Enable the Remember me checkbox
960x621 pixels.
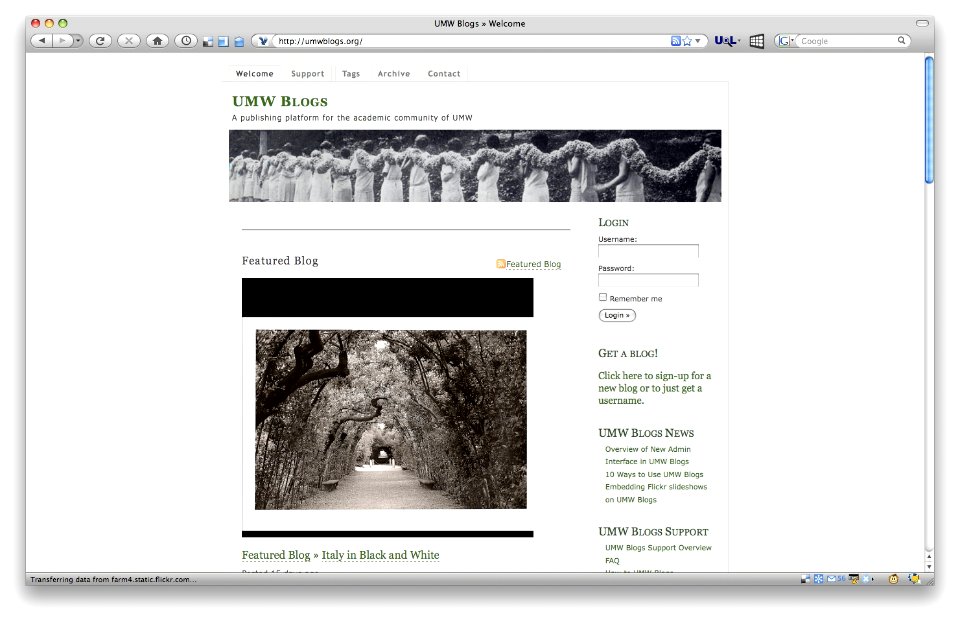point(603,297)
